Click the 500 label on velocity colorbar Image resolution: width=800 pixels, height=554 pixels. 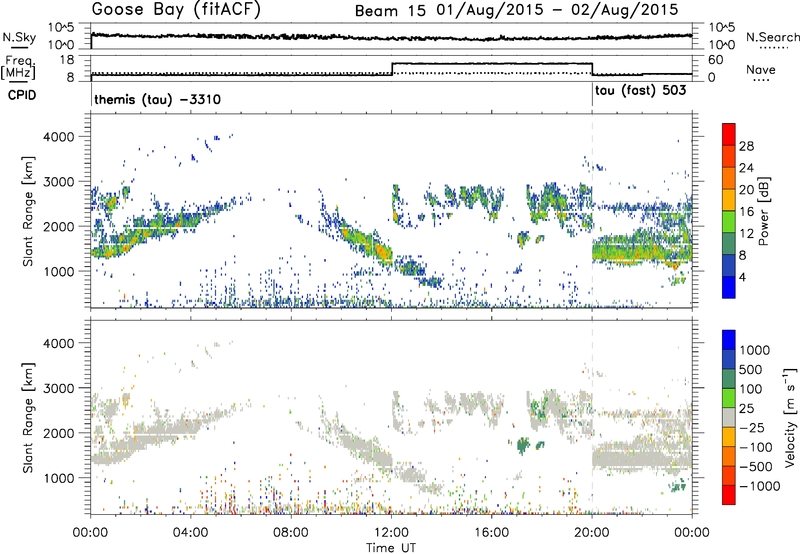750,370
